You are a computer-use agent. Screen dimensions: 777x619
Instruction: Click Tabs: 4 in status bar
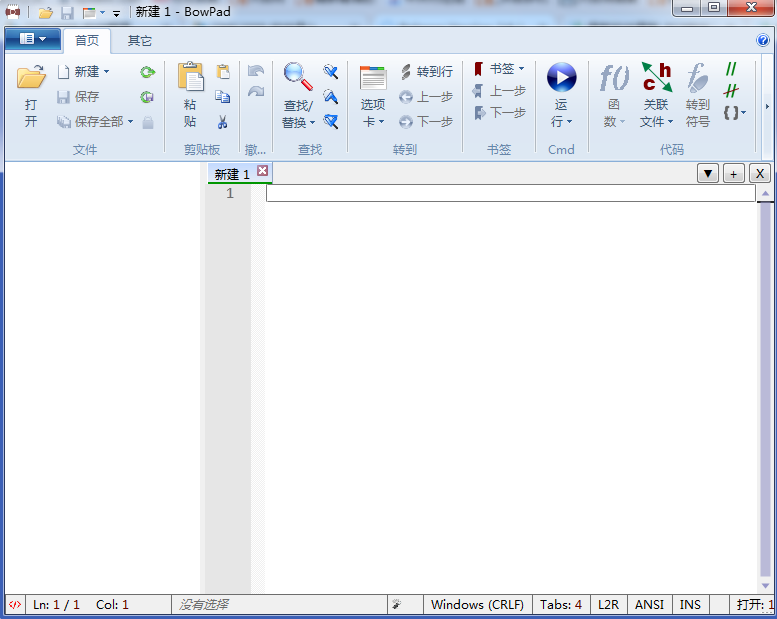(561, 605)
